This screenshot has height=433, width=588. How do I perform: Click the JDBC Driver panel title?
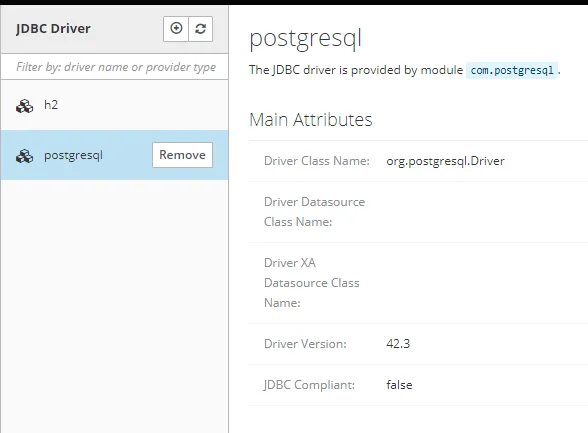click(x=53, y=28)
